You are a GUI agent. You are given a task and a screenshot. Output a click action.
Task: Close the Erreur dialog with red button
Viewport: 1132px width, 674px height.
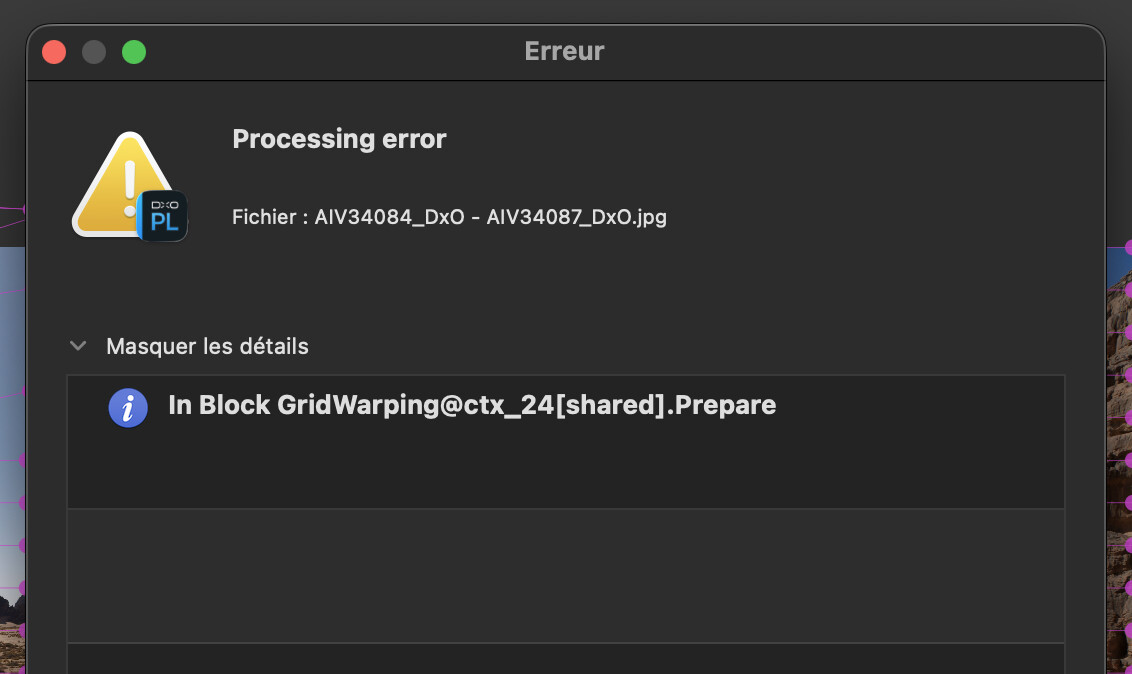tap(54, 51)
